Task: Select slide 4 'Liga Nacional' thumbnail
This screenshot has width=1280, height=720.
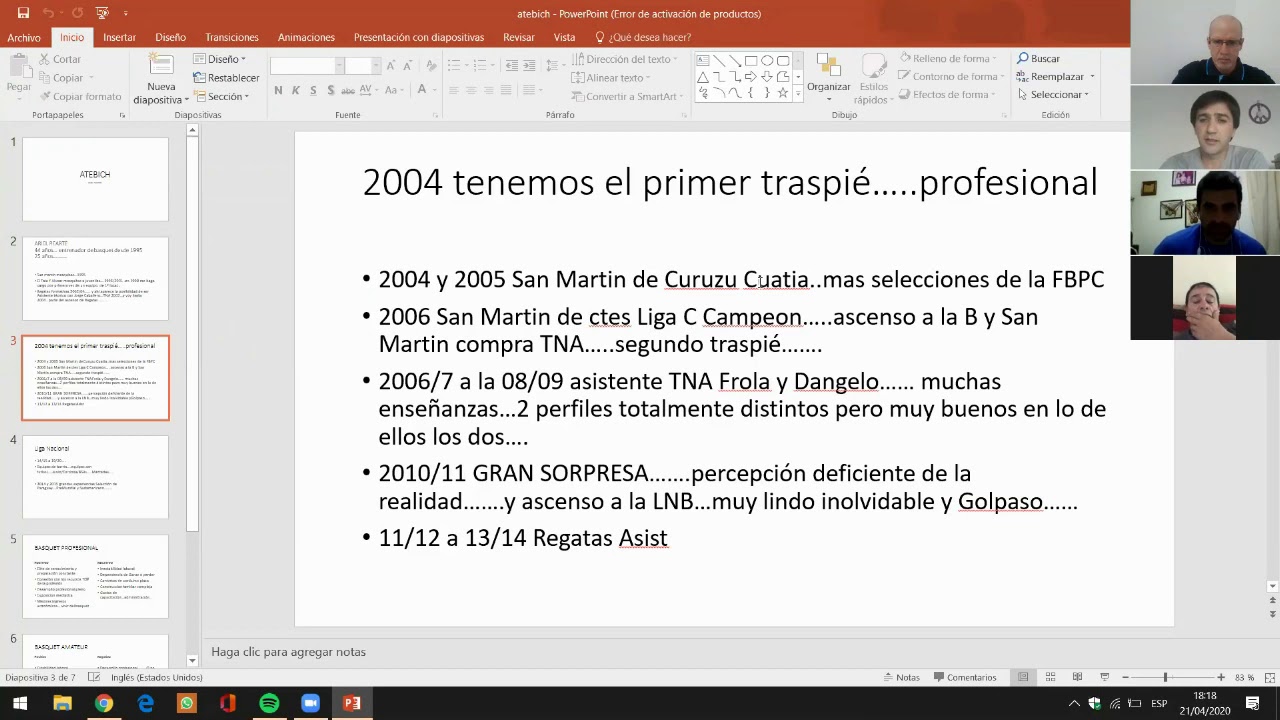Action: [96, 477]
